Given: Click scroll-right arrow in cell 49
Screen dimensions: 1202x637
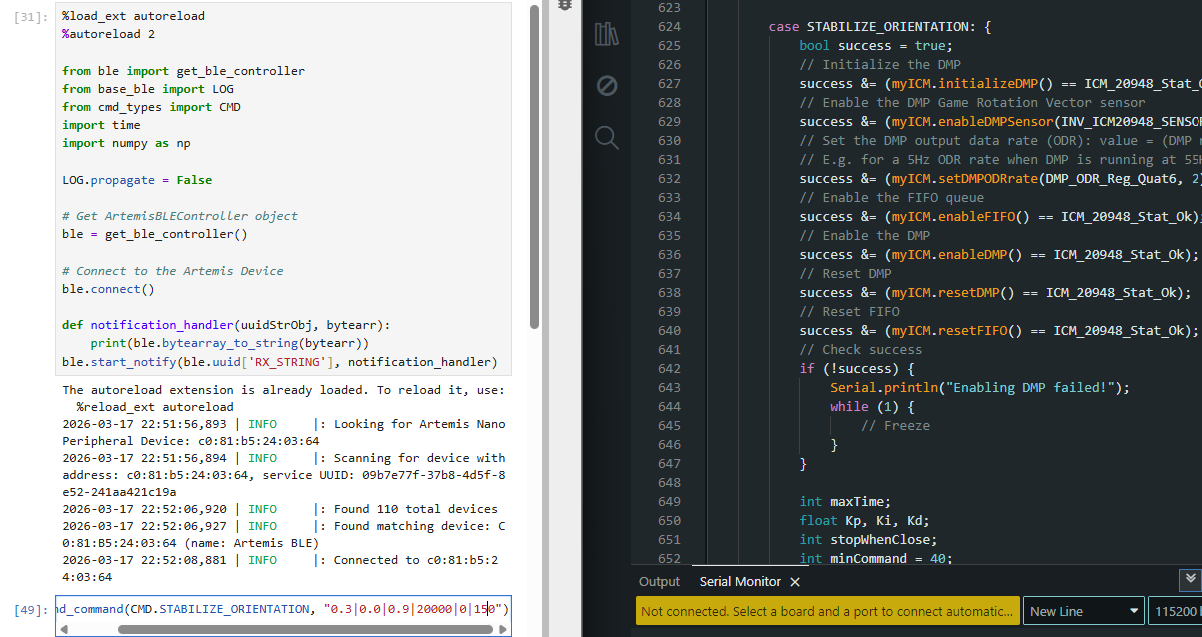Looking at the screenshot, I should 505,630.
